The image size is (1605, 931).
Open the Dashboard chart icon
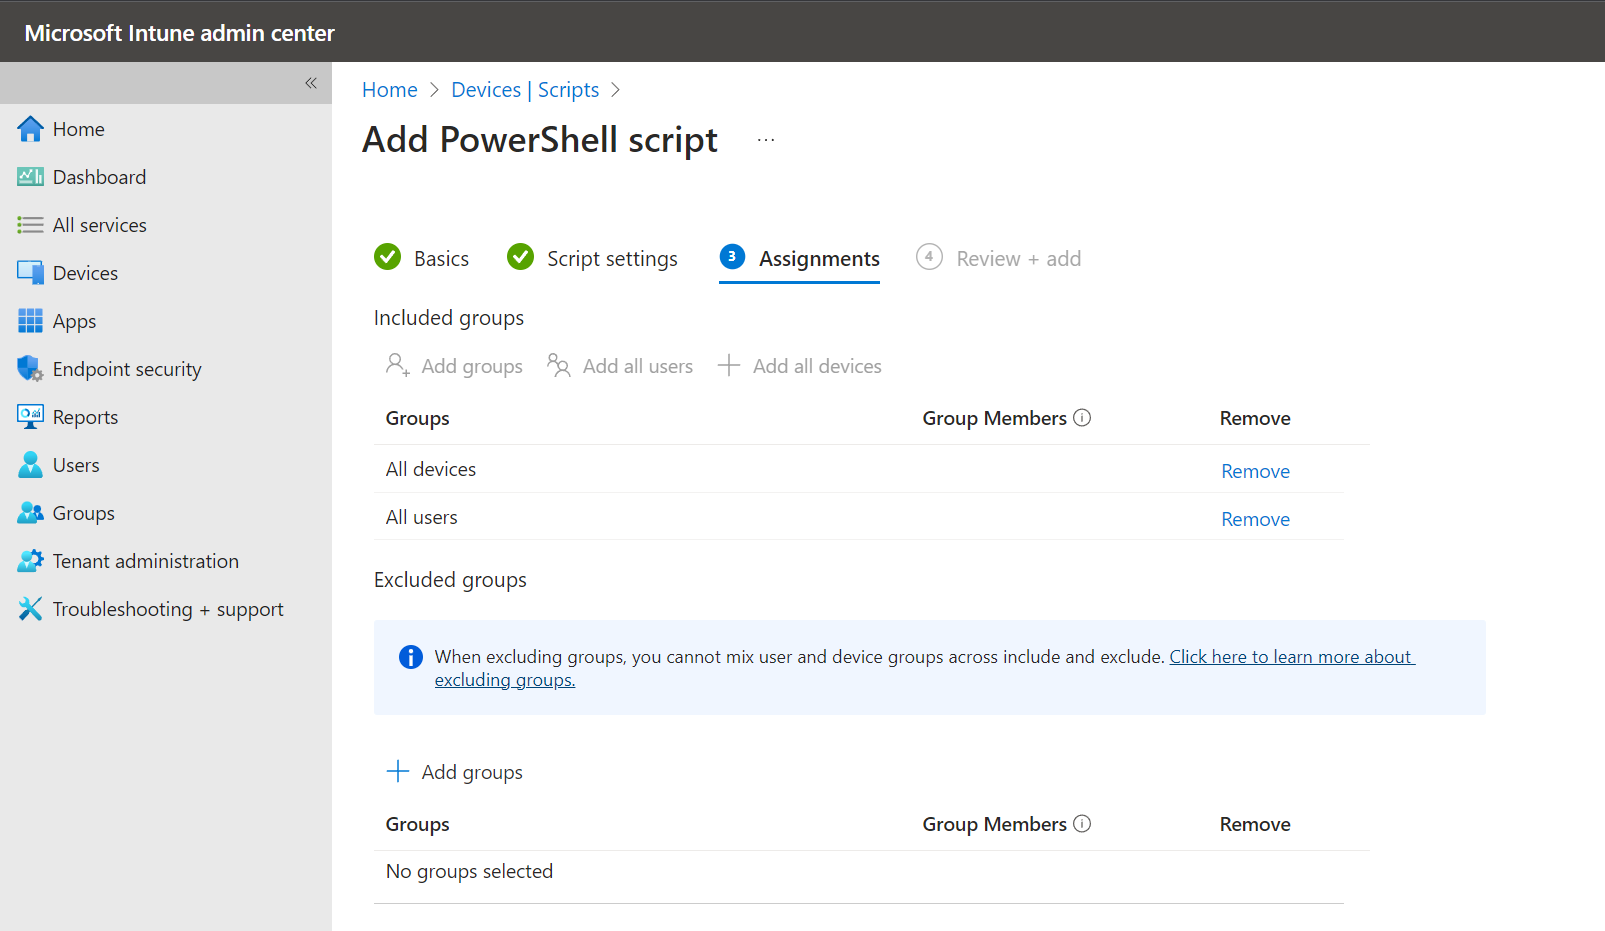[x=31, y=177]
